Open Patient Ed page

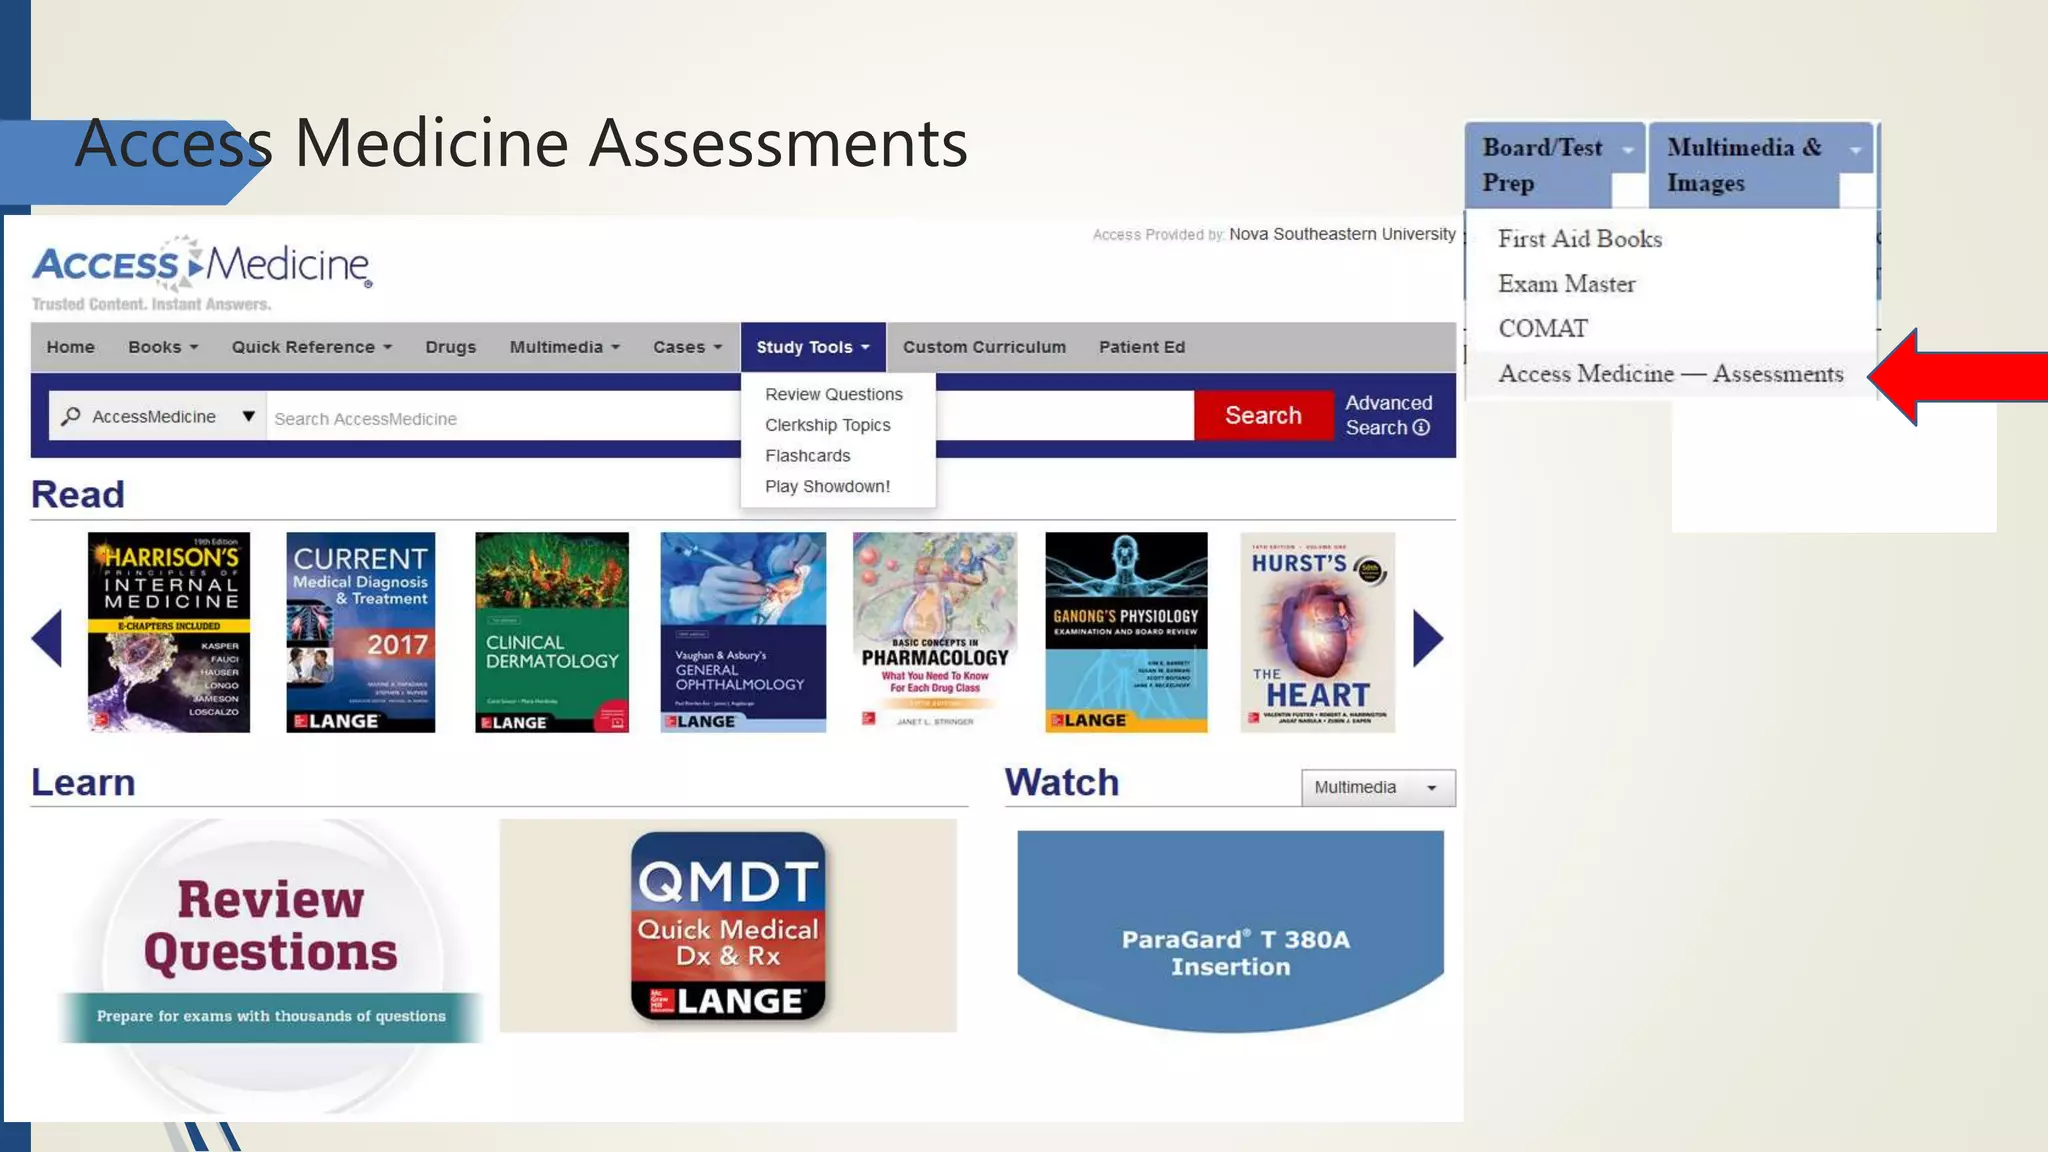coord(1142,347)
